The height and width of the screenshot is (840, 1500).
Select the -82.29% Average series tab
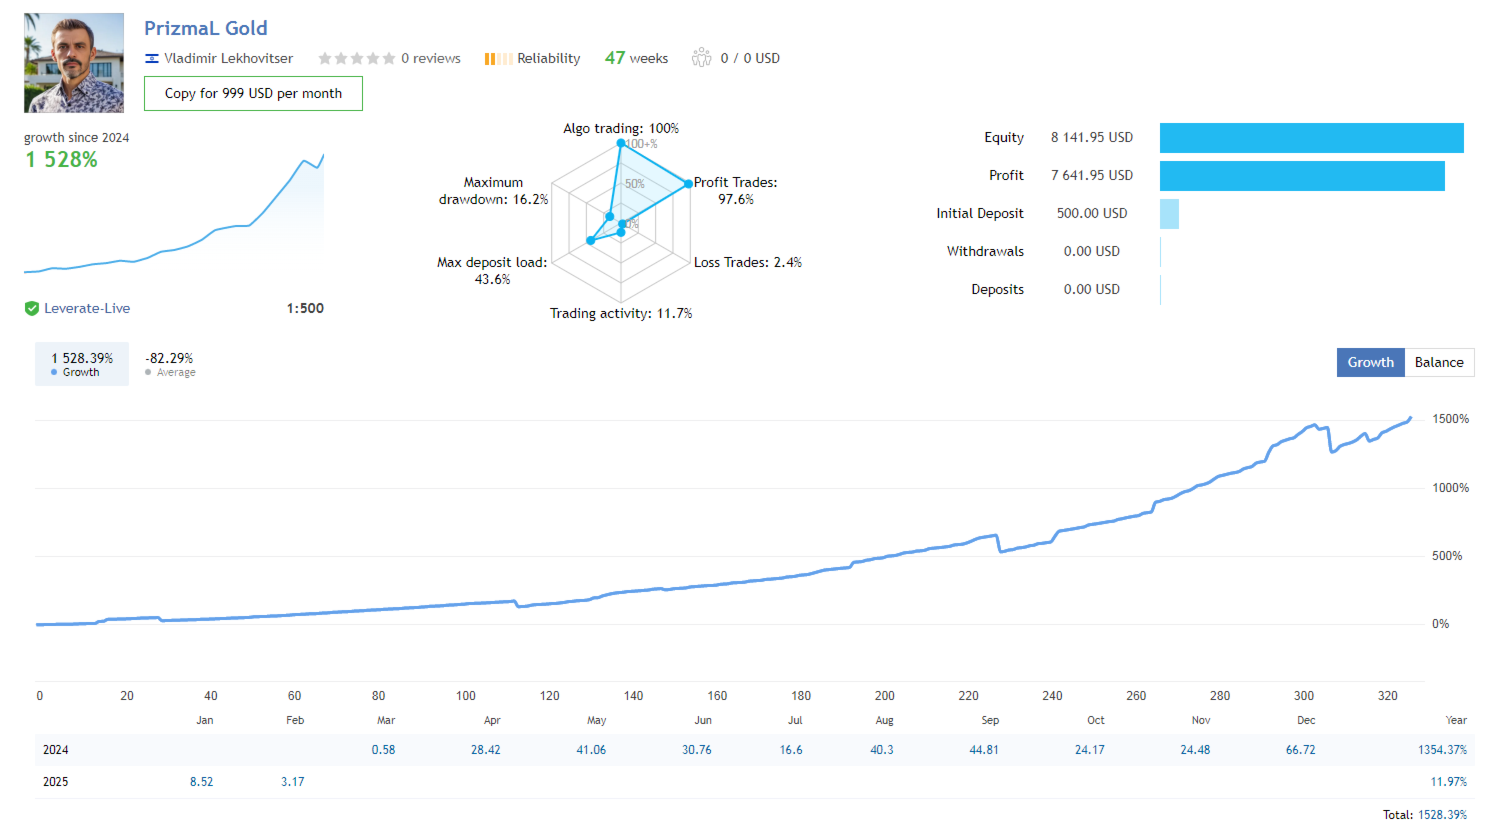170,364
